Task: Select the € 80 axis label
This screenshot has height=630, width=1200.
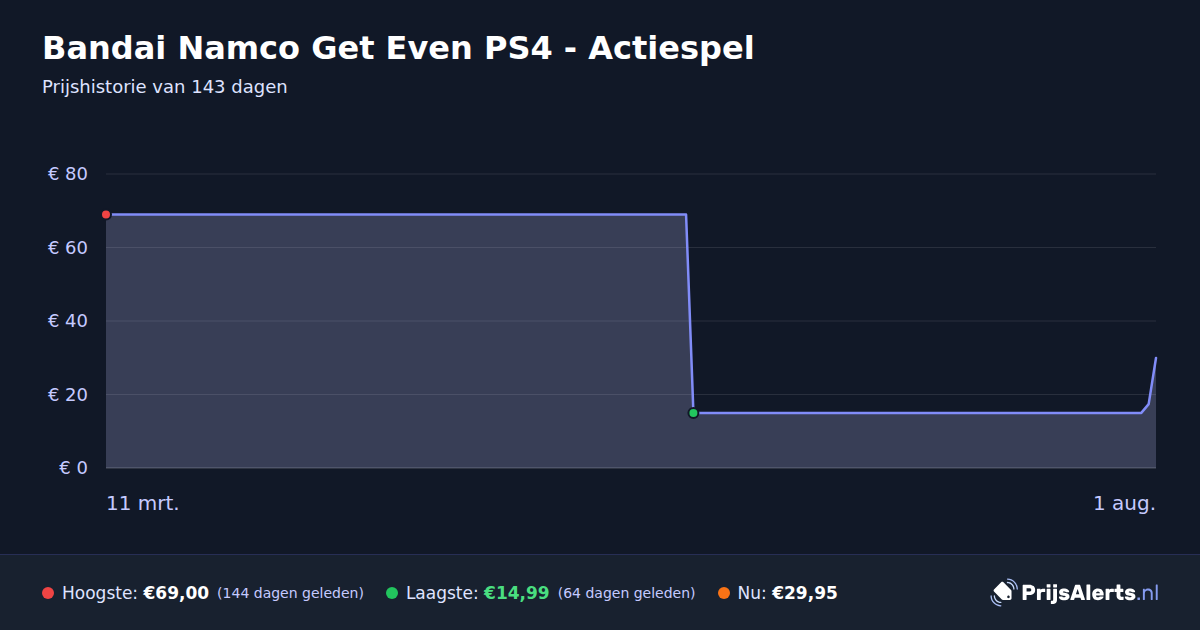Action: pyautogui.click(x=68, y=174)
